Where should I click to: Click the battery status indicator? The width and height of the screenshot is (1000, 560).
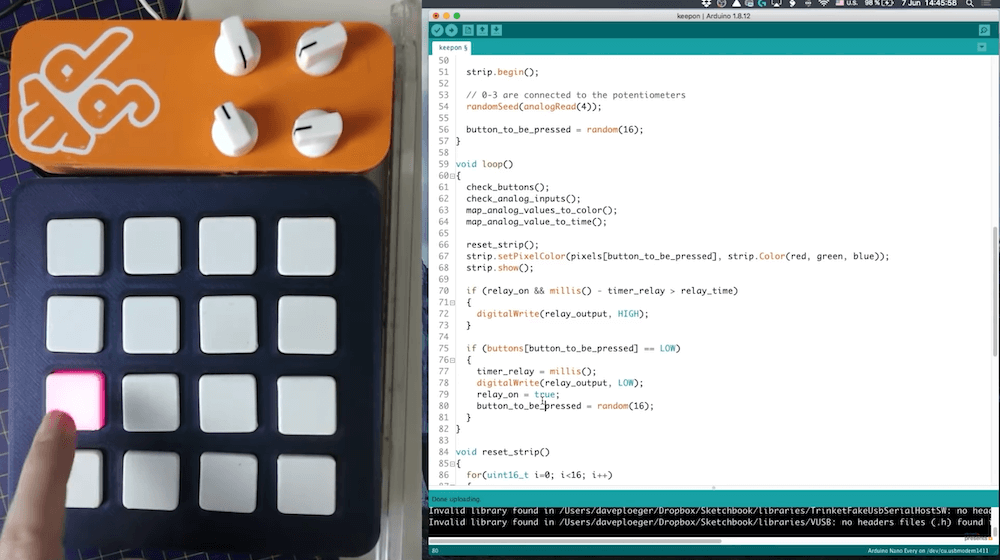pos(879,3)
